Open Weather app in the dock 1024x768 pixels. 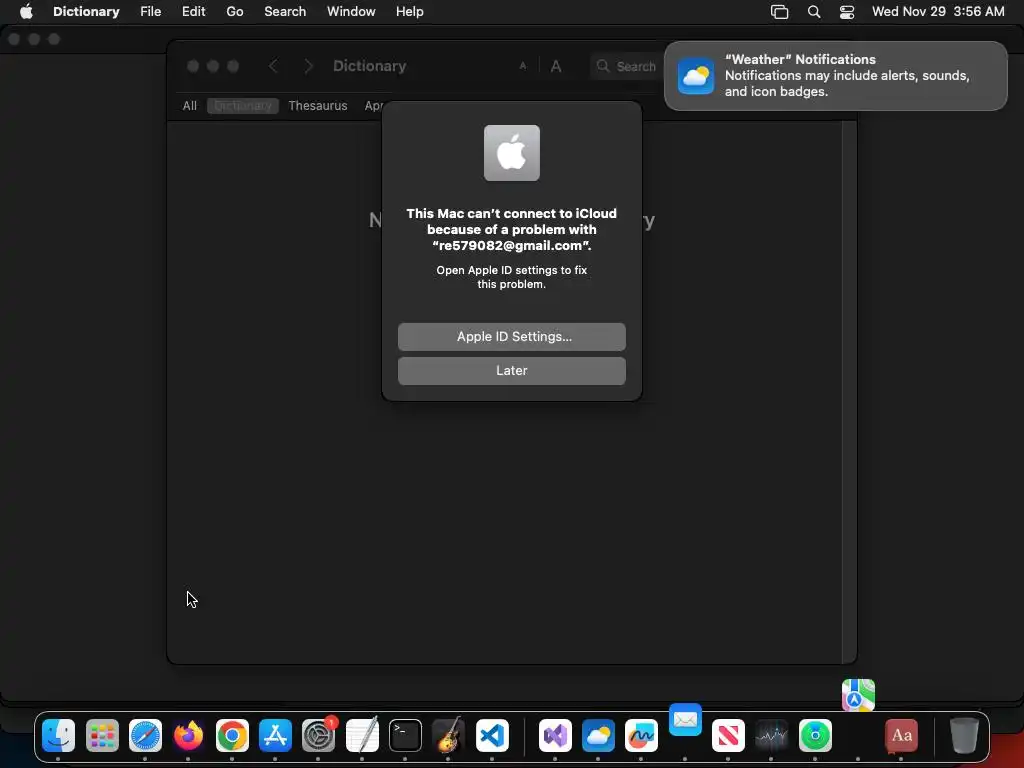[x=598, y=735]
